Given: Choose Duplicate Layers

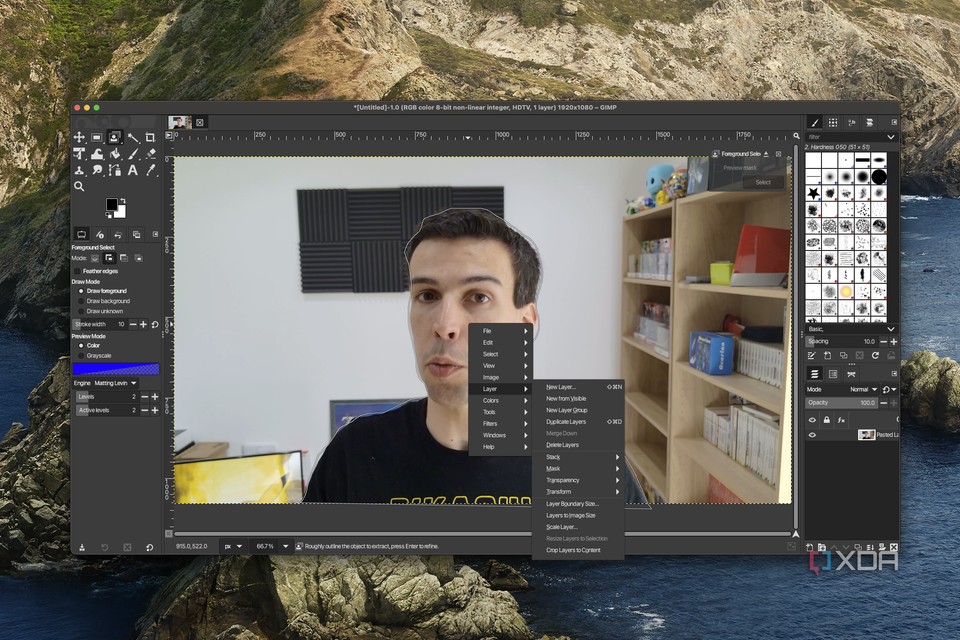Looking at the screenshot, I should click(579, 422).
